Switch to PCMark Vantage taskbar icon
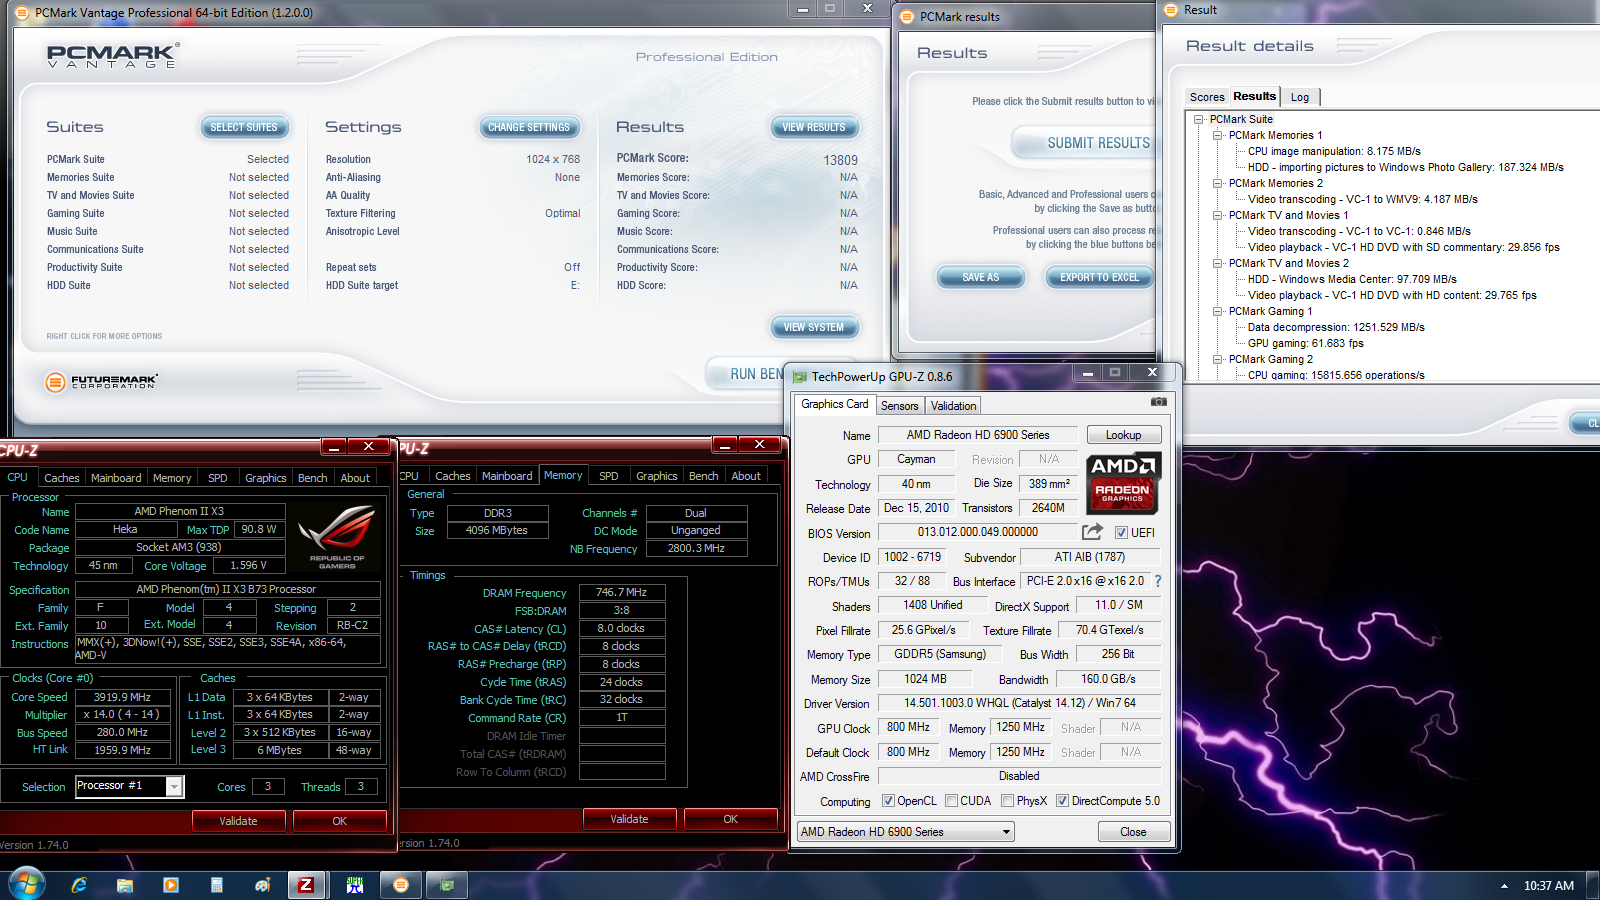This screenshot has height=906, width=1602. (401, 885)
